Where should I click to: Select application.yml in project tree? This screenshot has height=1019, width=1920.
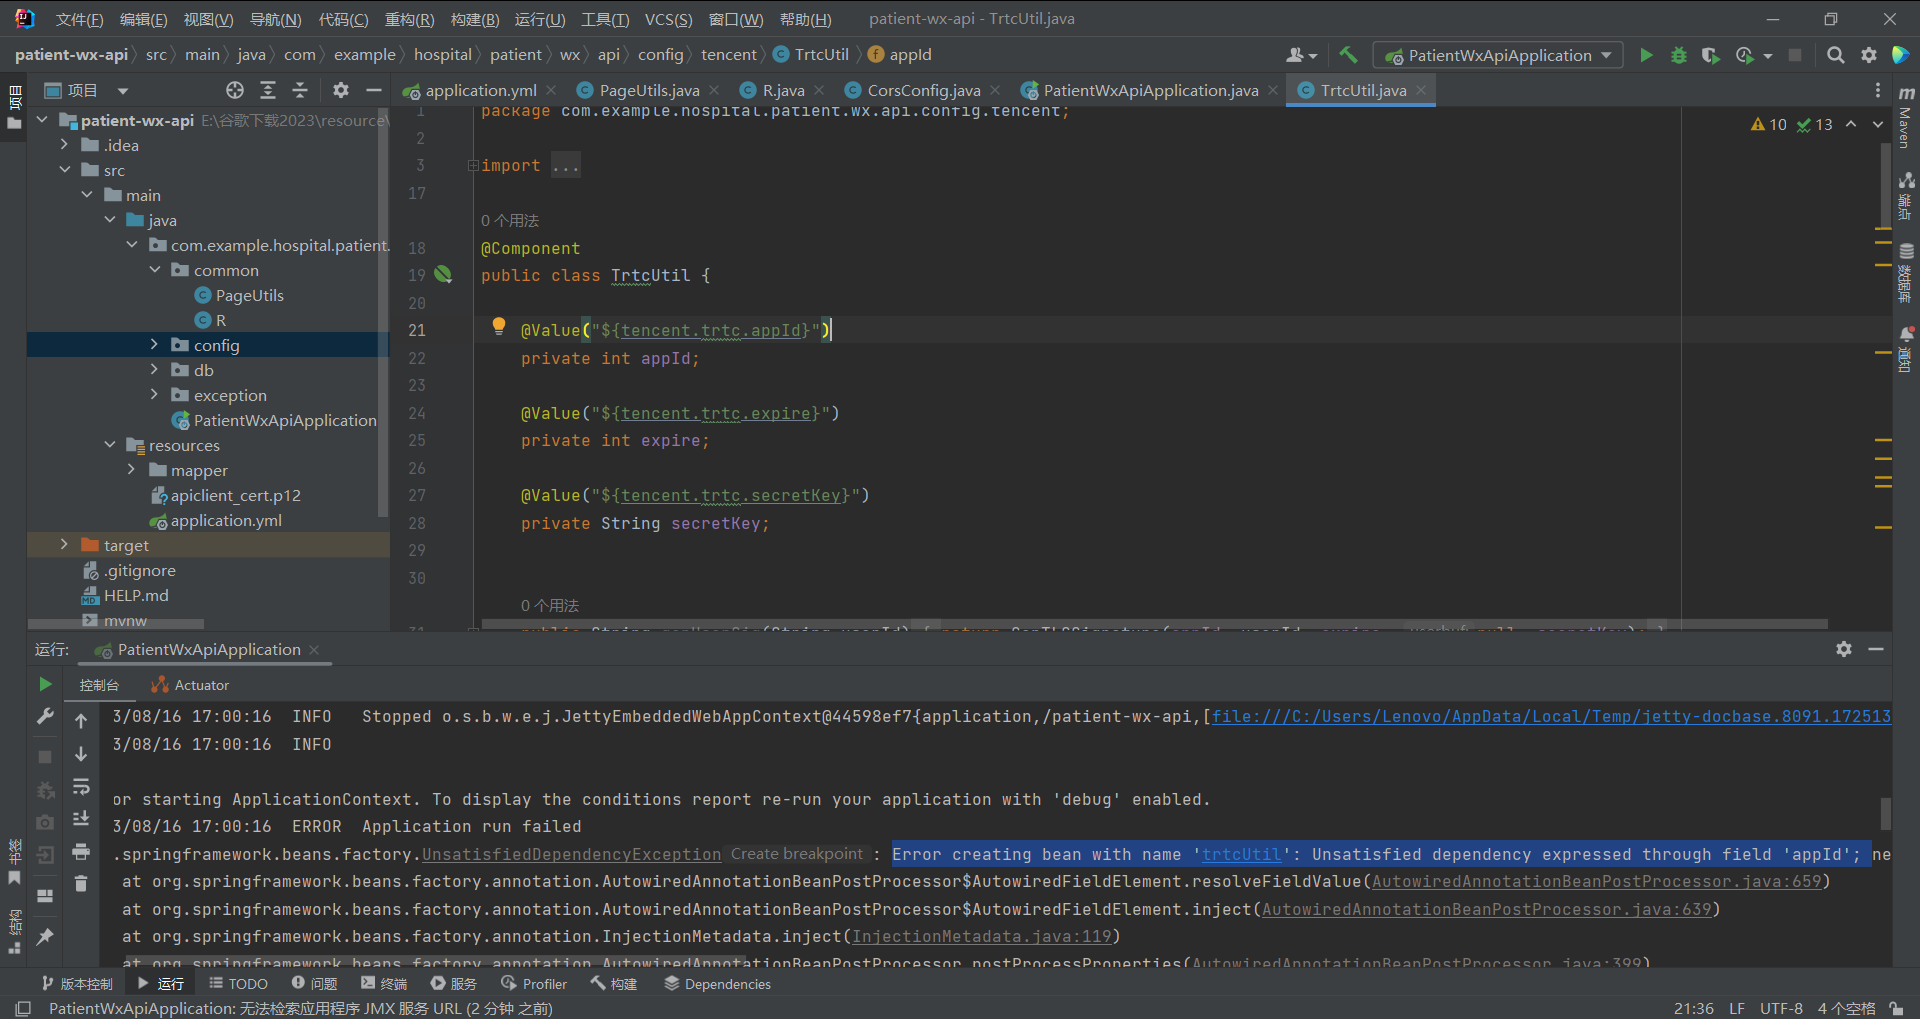coord(226,520)
